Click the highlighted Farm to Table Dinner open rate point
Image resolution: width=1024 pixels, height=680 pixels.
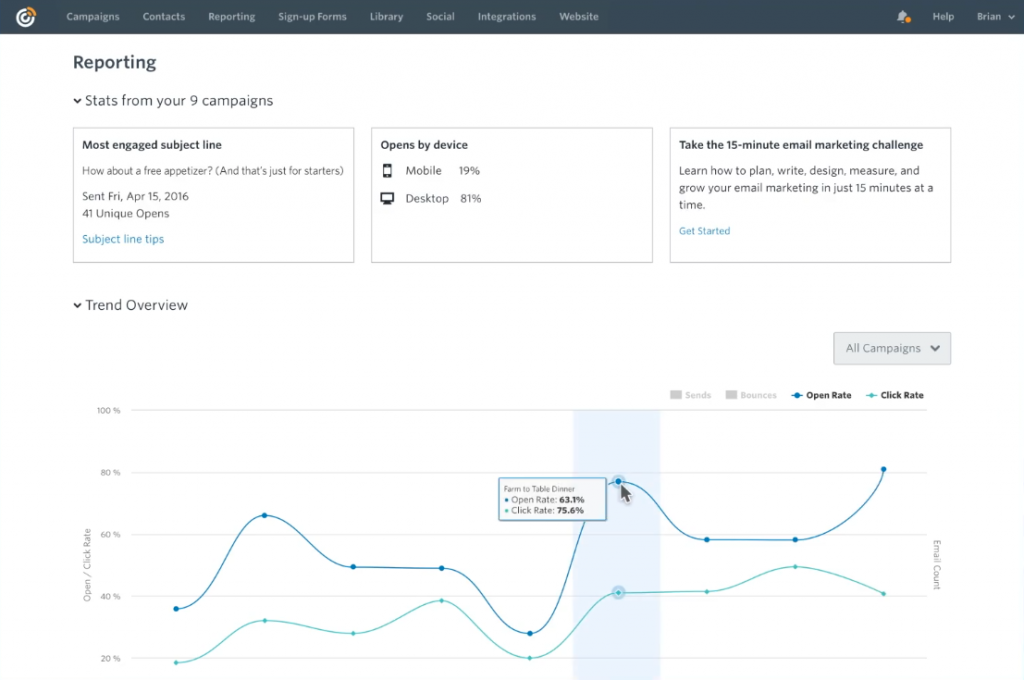(618, 481)
